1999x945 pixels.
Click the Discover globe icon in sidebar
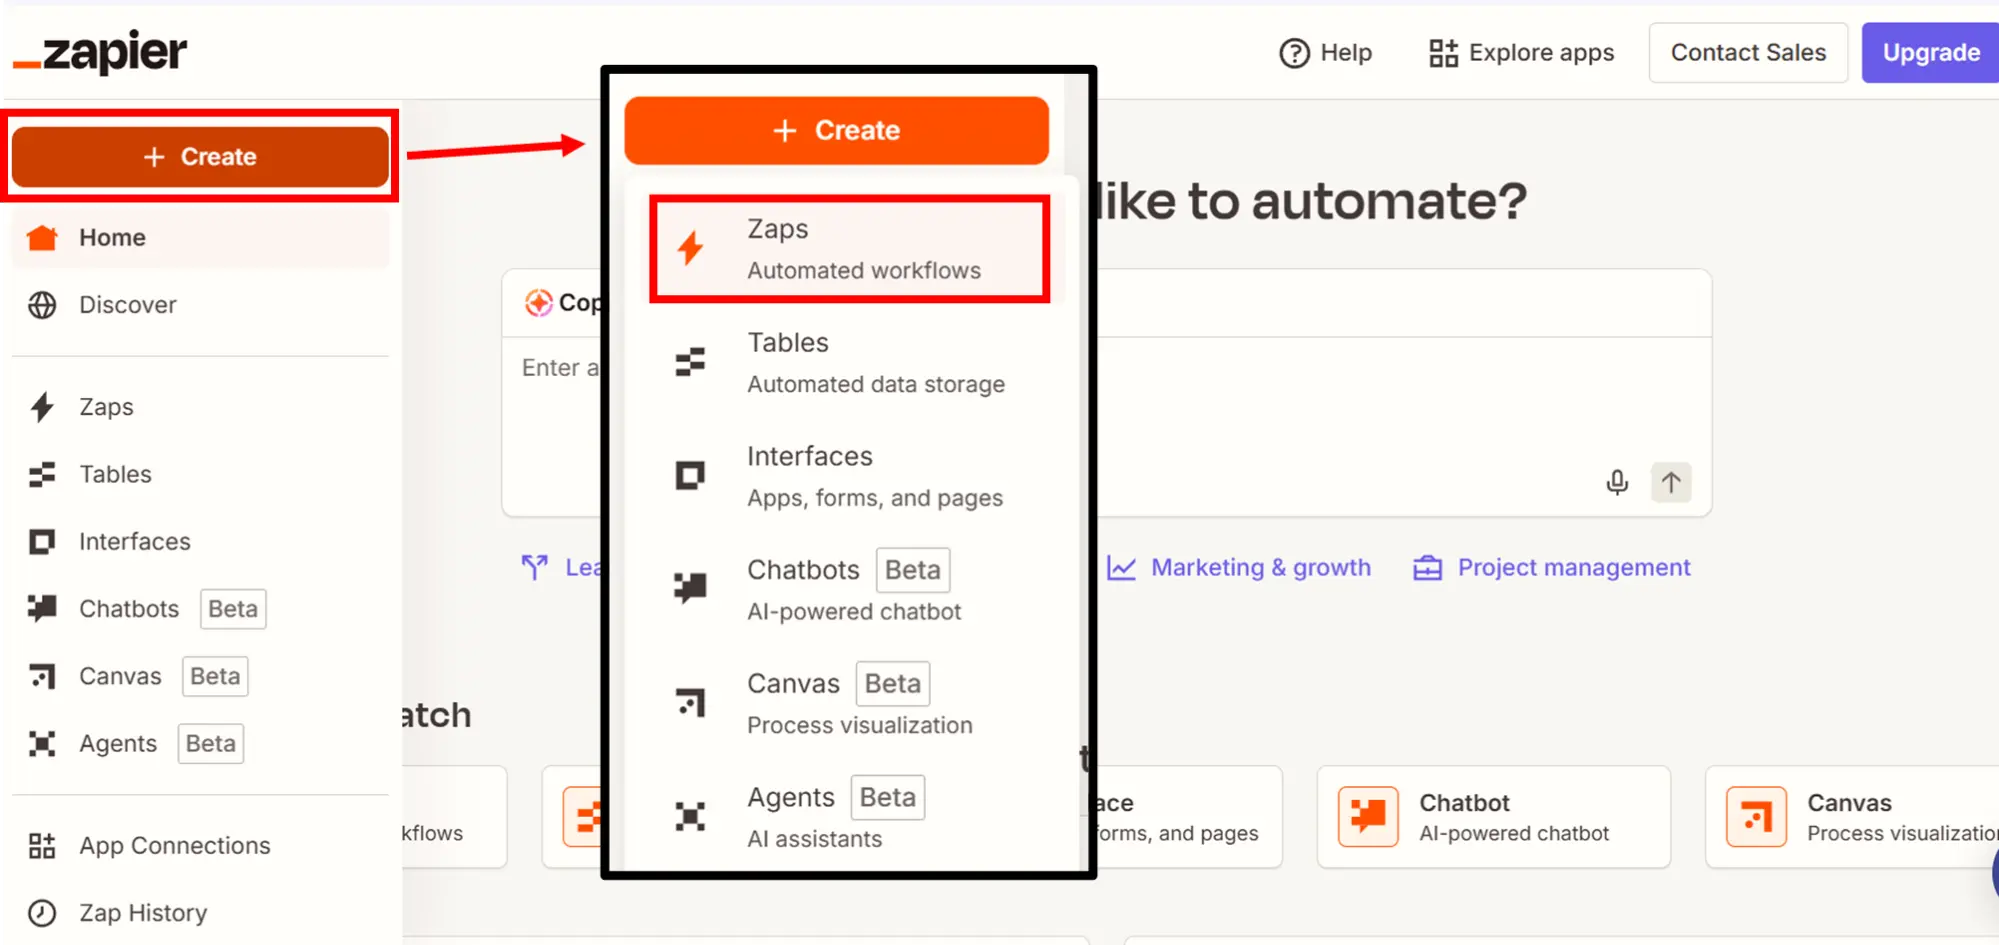(42, 305)
